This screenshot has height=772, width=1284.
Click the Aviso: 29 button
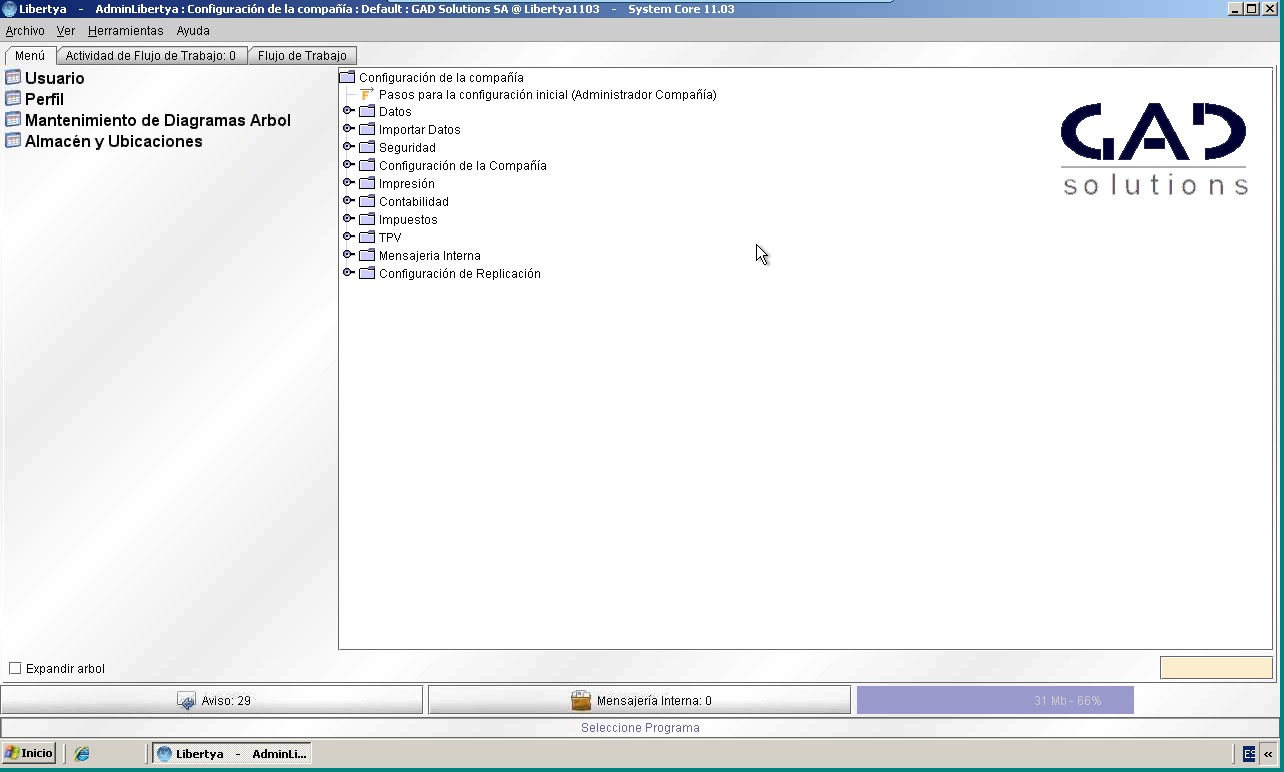point(212,700)
